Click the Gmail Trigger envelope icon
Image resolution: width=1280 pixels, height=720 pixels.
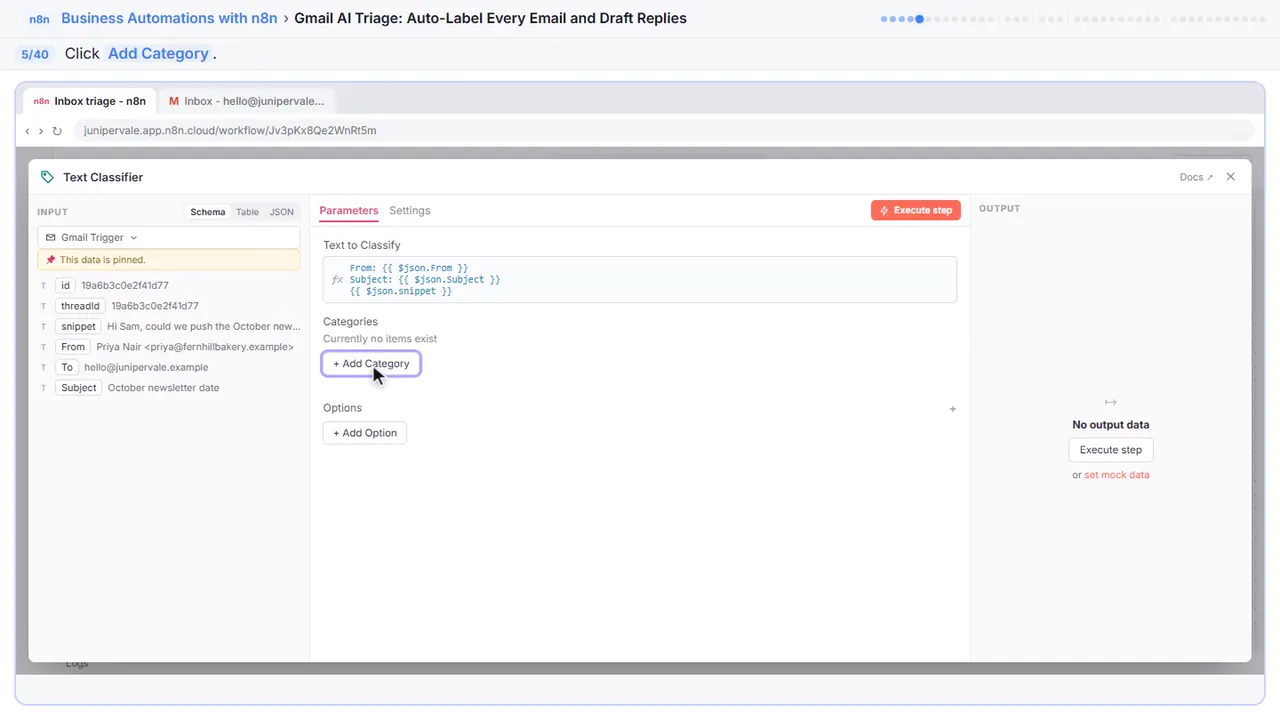coord(51,238)
